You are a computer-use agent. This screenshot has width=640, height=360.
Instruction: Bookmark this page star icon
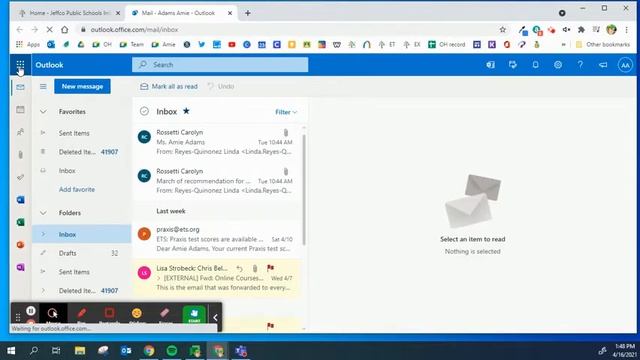pyautogui.click(x=502, y=29)
